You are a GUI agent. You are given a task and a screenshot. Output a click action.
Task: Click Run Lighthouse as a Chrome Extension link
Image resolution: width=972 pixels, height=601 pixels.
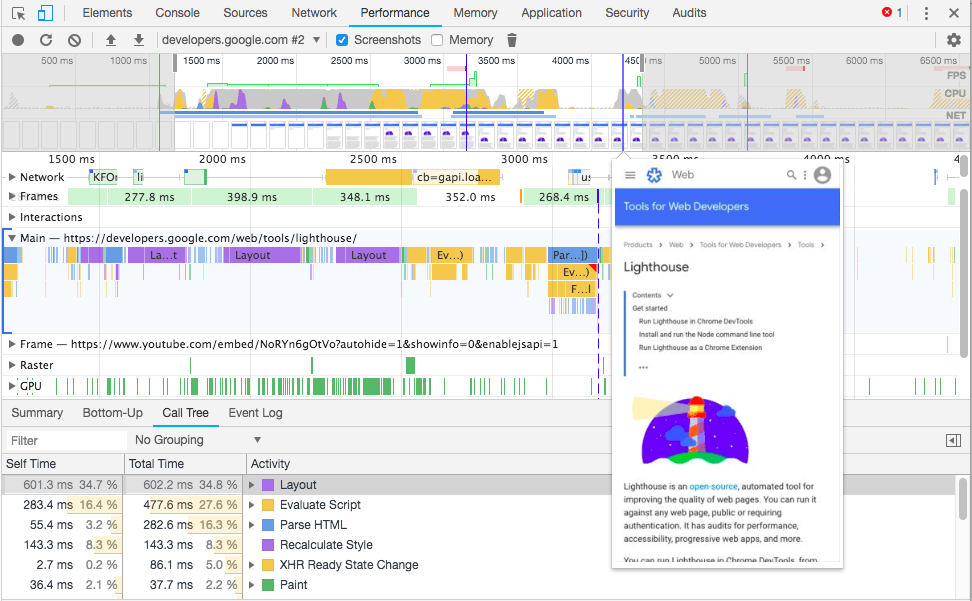pyautogui.click(x=700, y=348)
